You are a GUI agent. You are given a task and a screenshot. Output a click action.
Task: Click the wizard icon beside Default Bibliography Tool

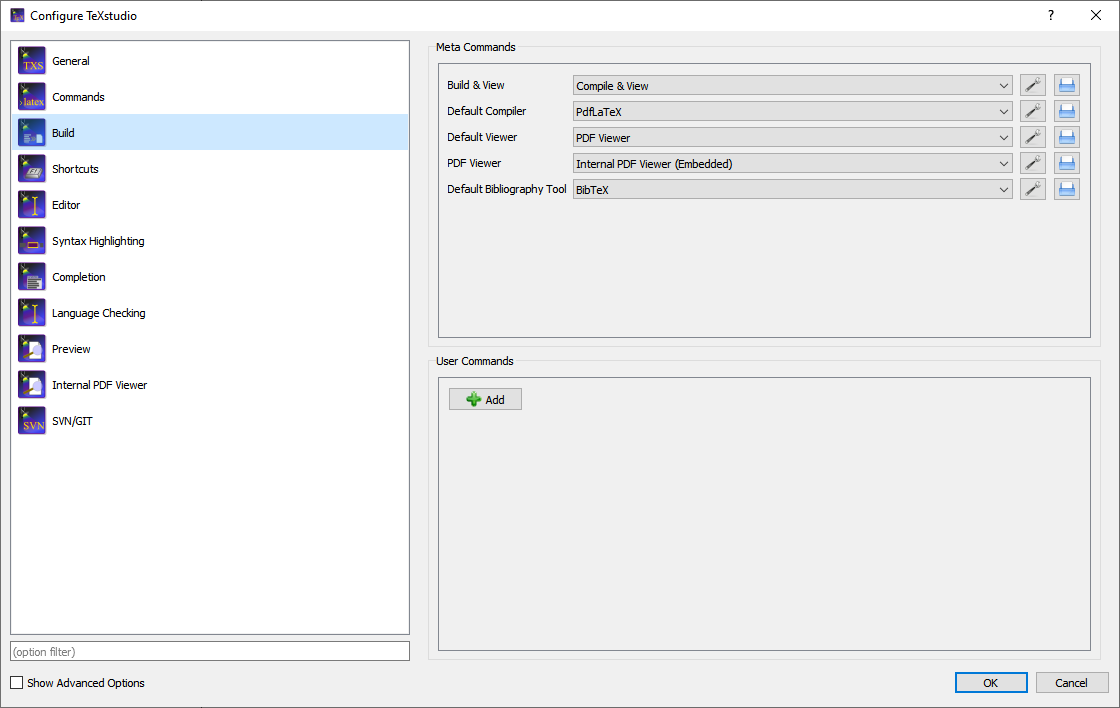click(x=1032, y=189)
